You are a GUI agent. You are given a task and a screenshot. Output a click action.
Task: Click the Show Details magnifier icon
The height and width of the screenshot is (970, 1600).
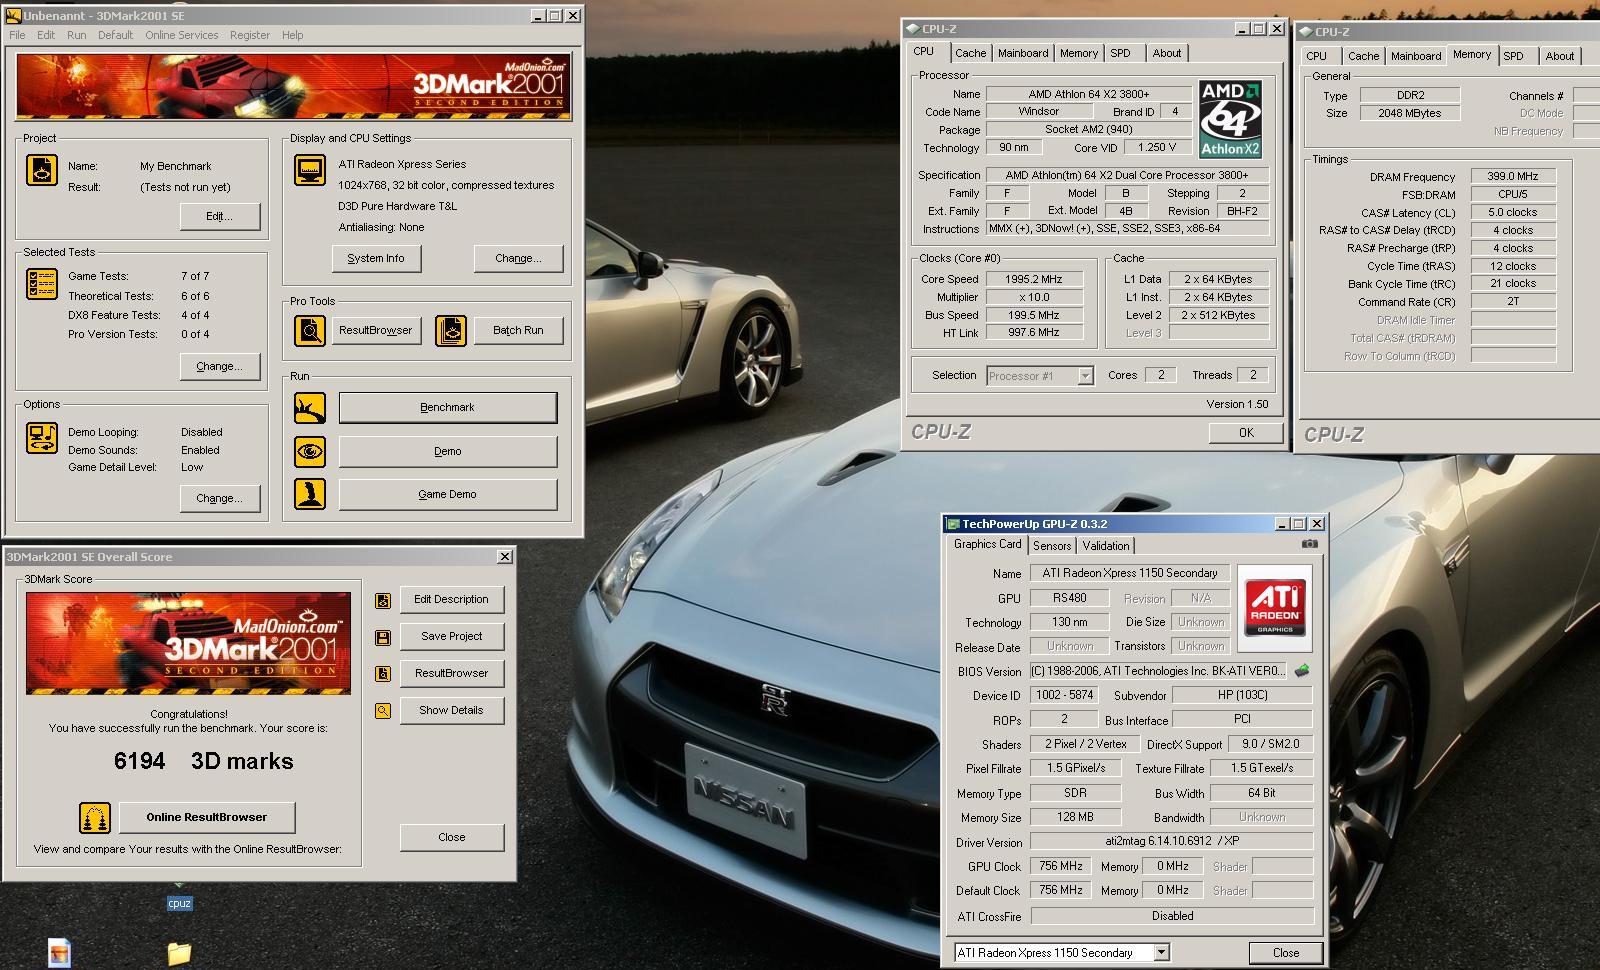click(382, 711)
